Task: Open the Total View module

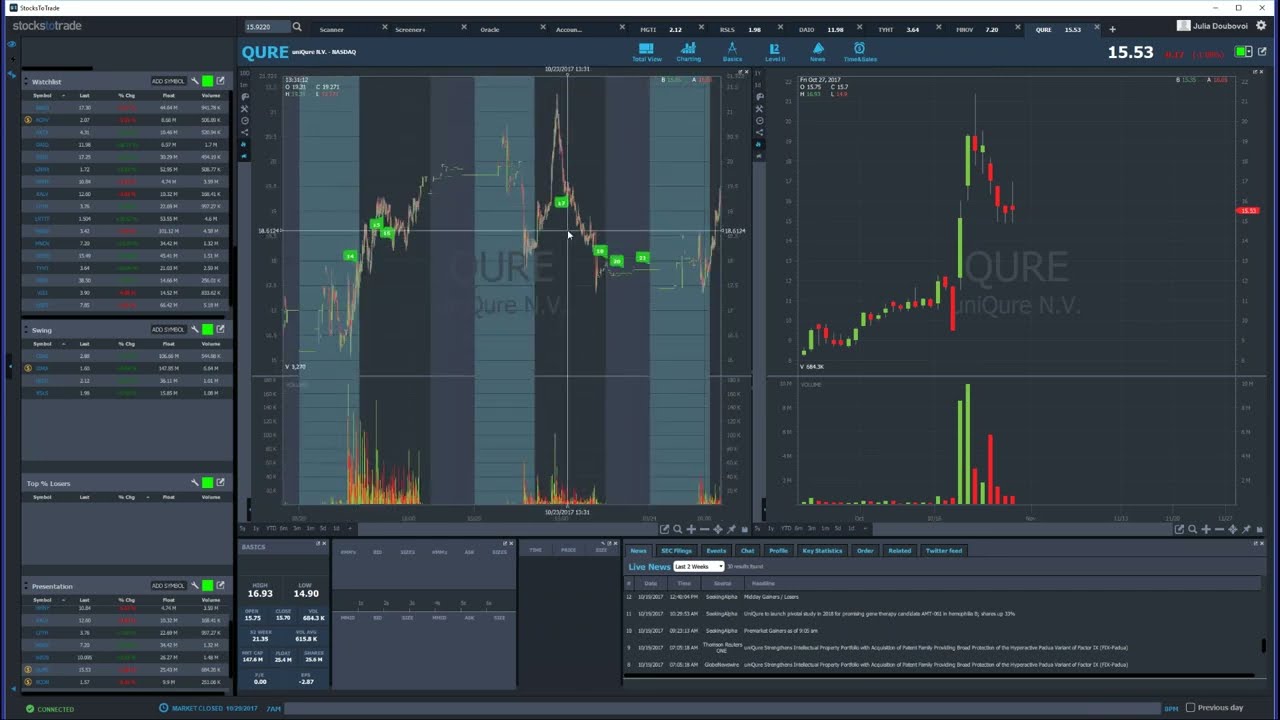Action: pyautogui.click(x=646, y=52)
